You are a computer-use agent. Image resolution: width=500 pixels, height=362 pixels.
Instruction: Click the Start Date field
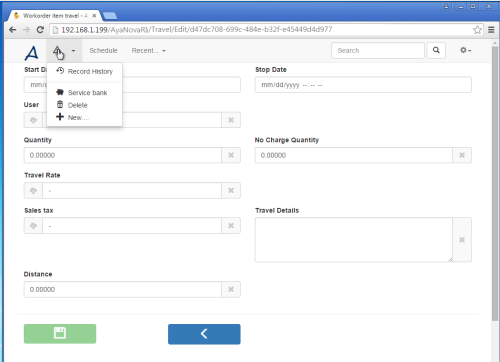click(x=132, y=85)
